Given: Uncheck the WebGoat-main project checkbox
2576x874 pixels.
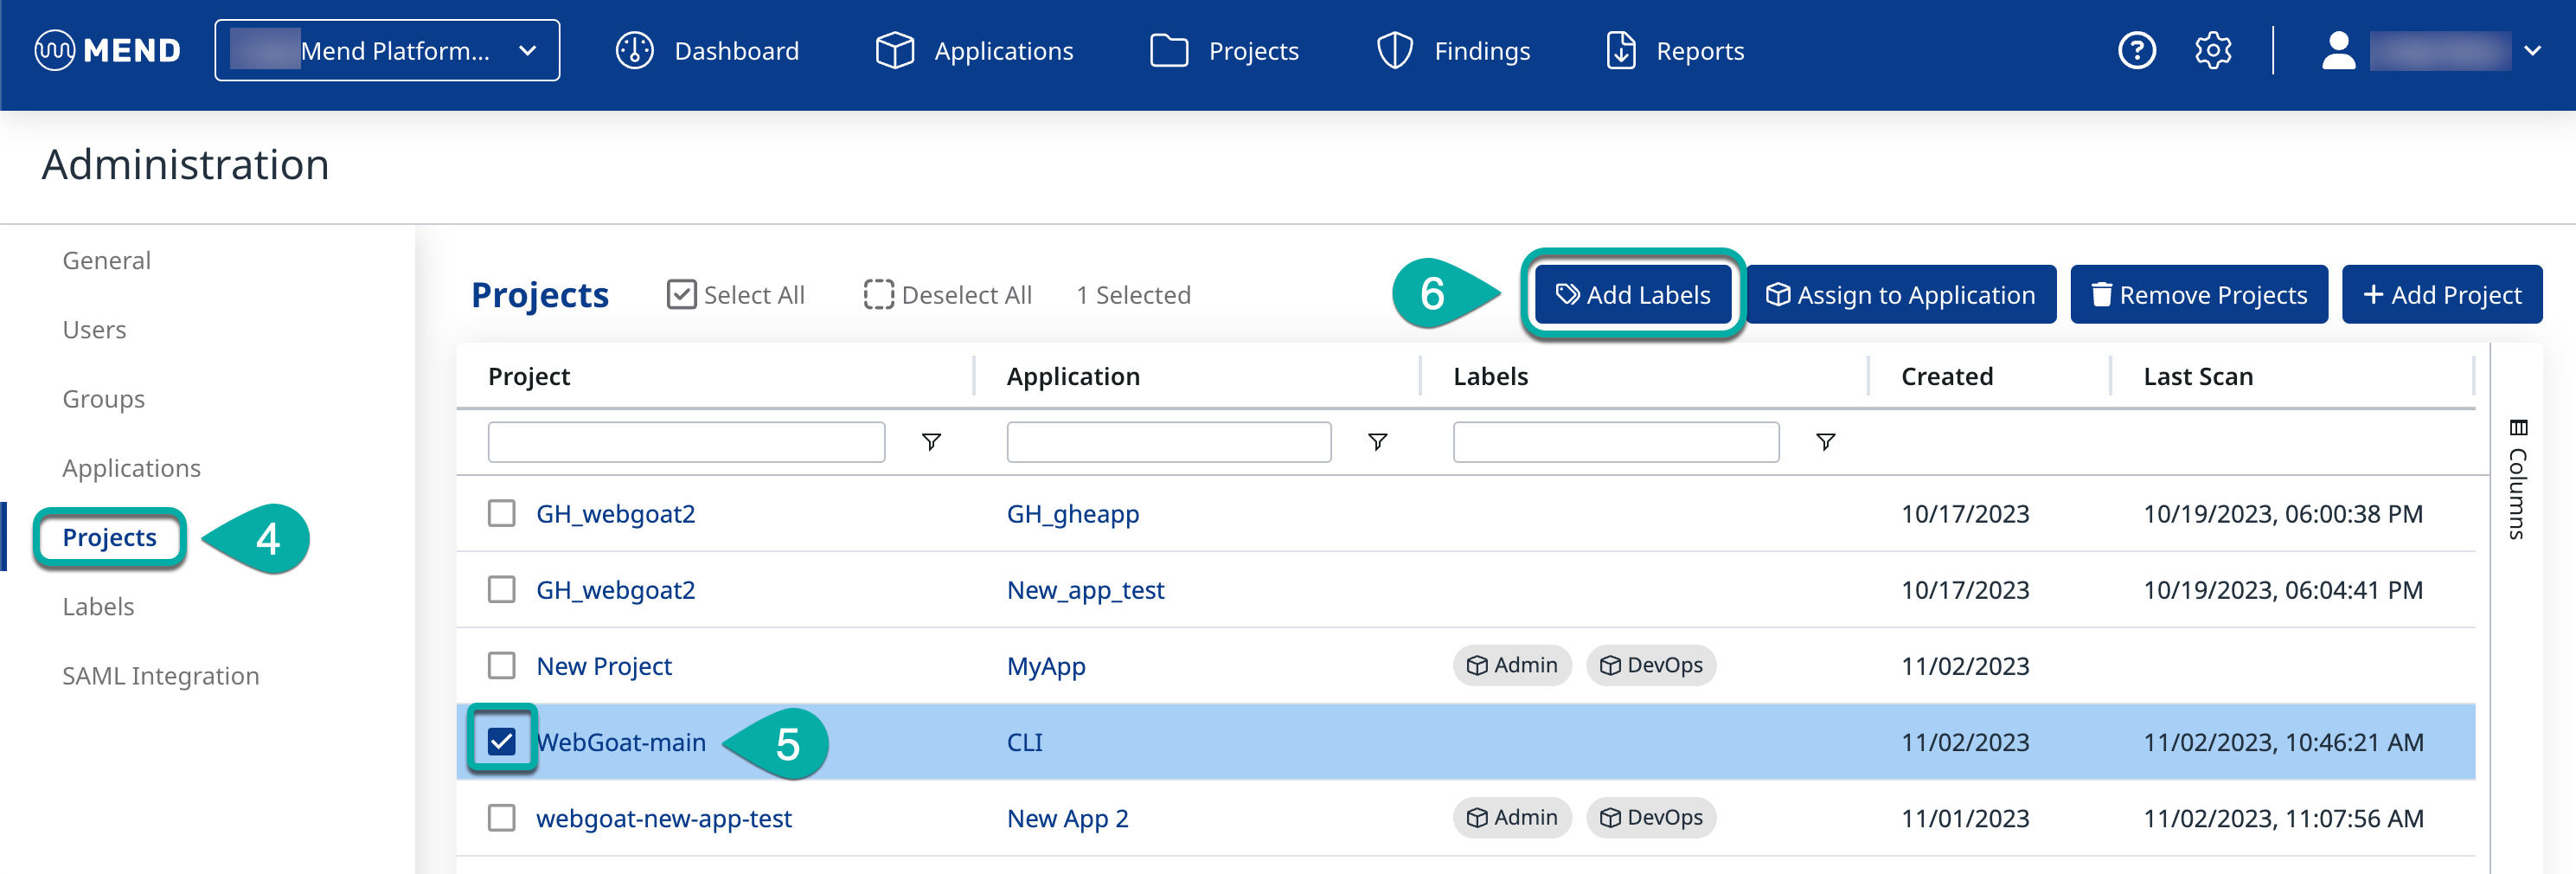Looking at the screenshot, I should 502,741.
